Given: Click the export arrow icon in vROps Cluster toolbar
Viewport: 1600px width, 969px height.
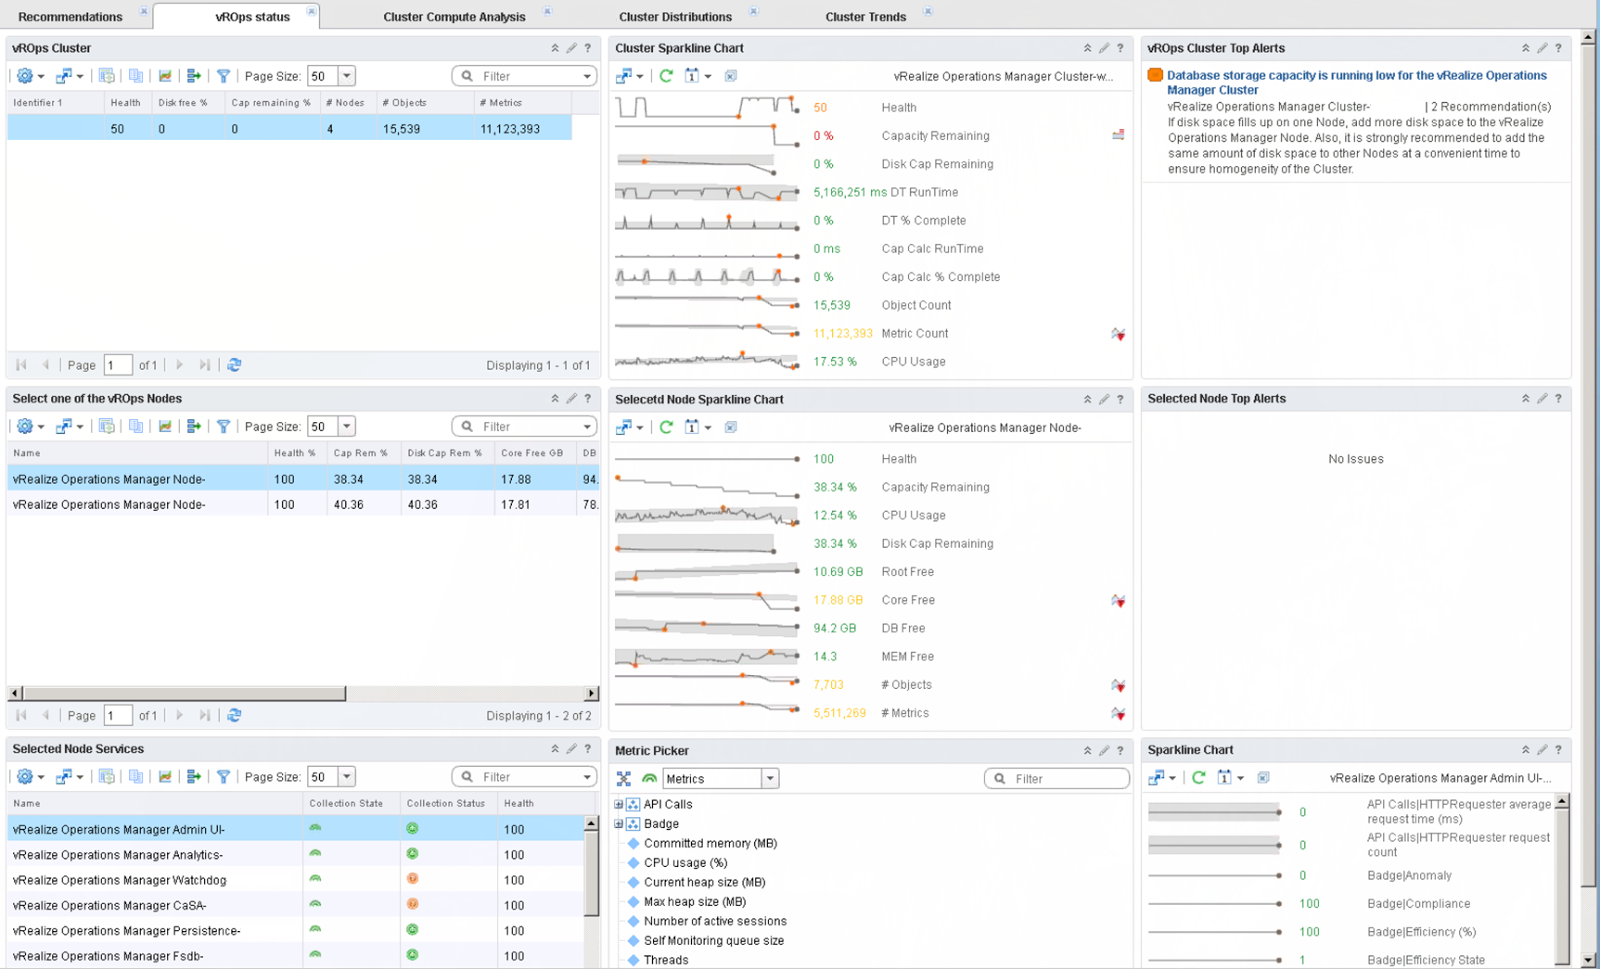Looking at the screenshot, I should (194, 76).
